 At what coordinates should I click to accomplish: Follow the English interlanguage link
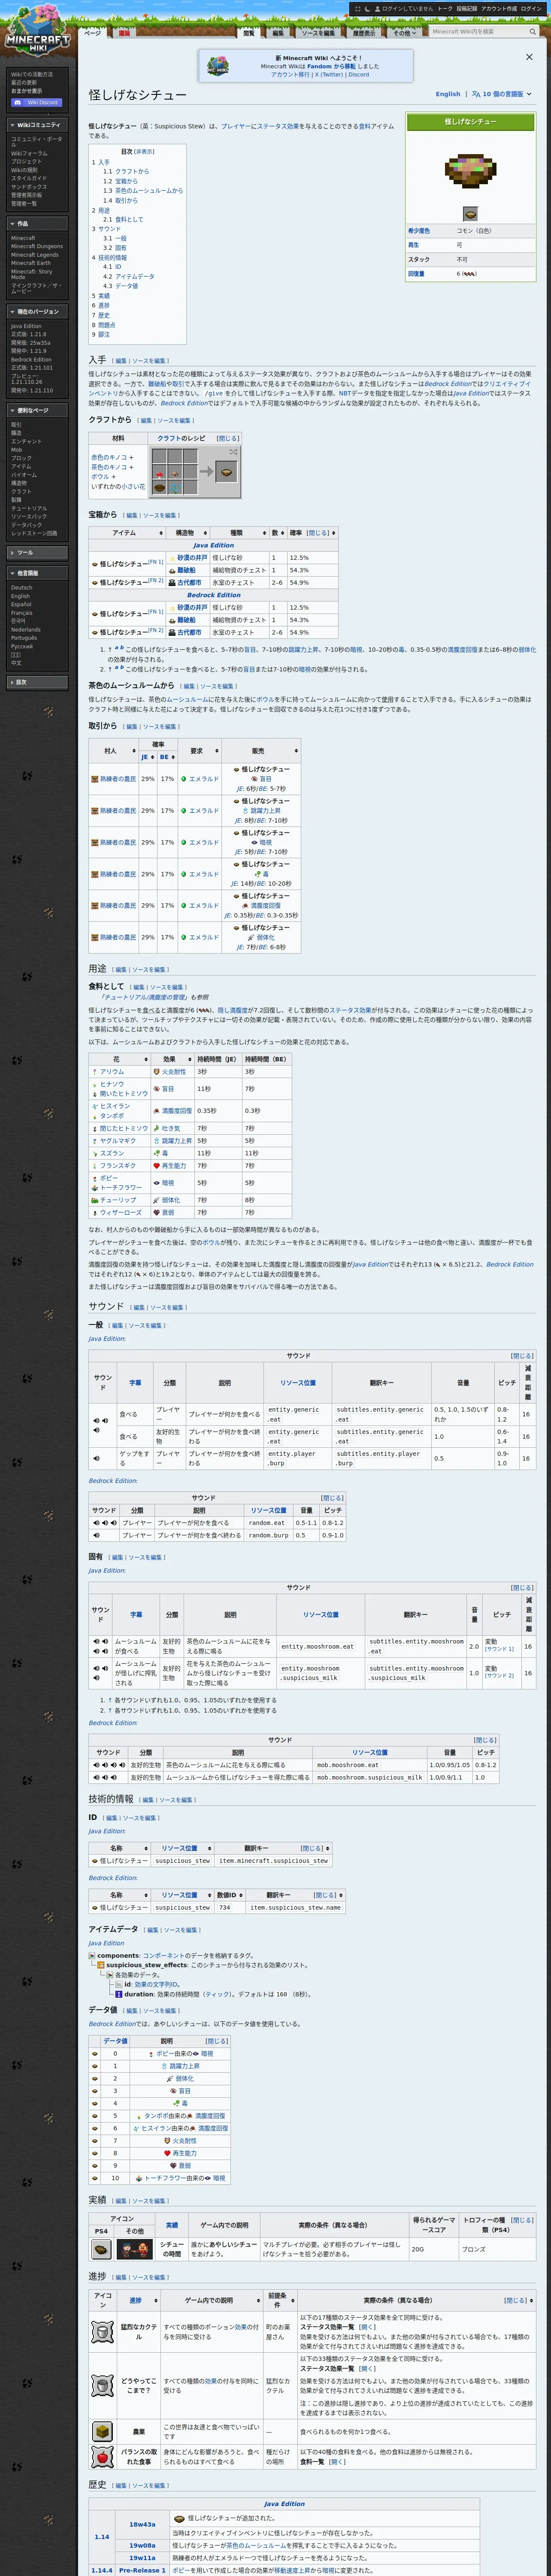pos(448,94)
